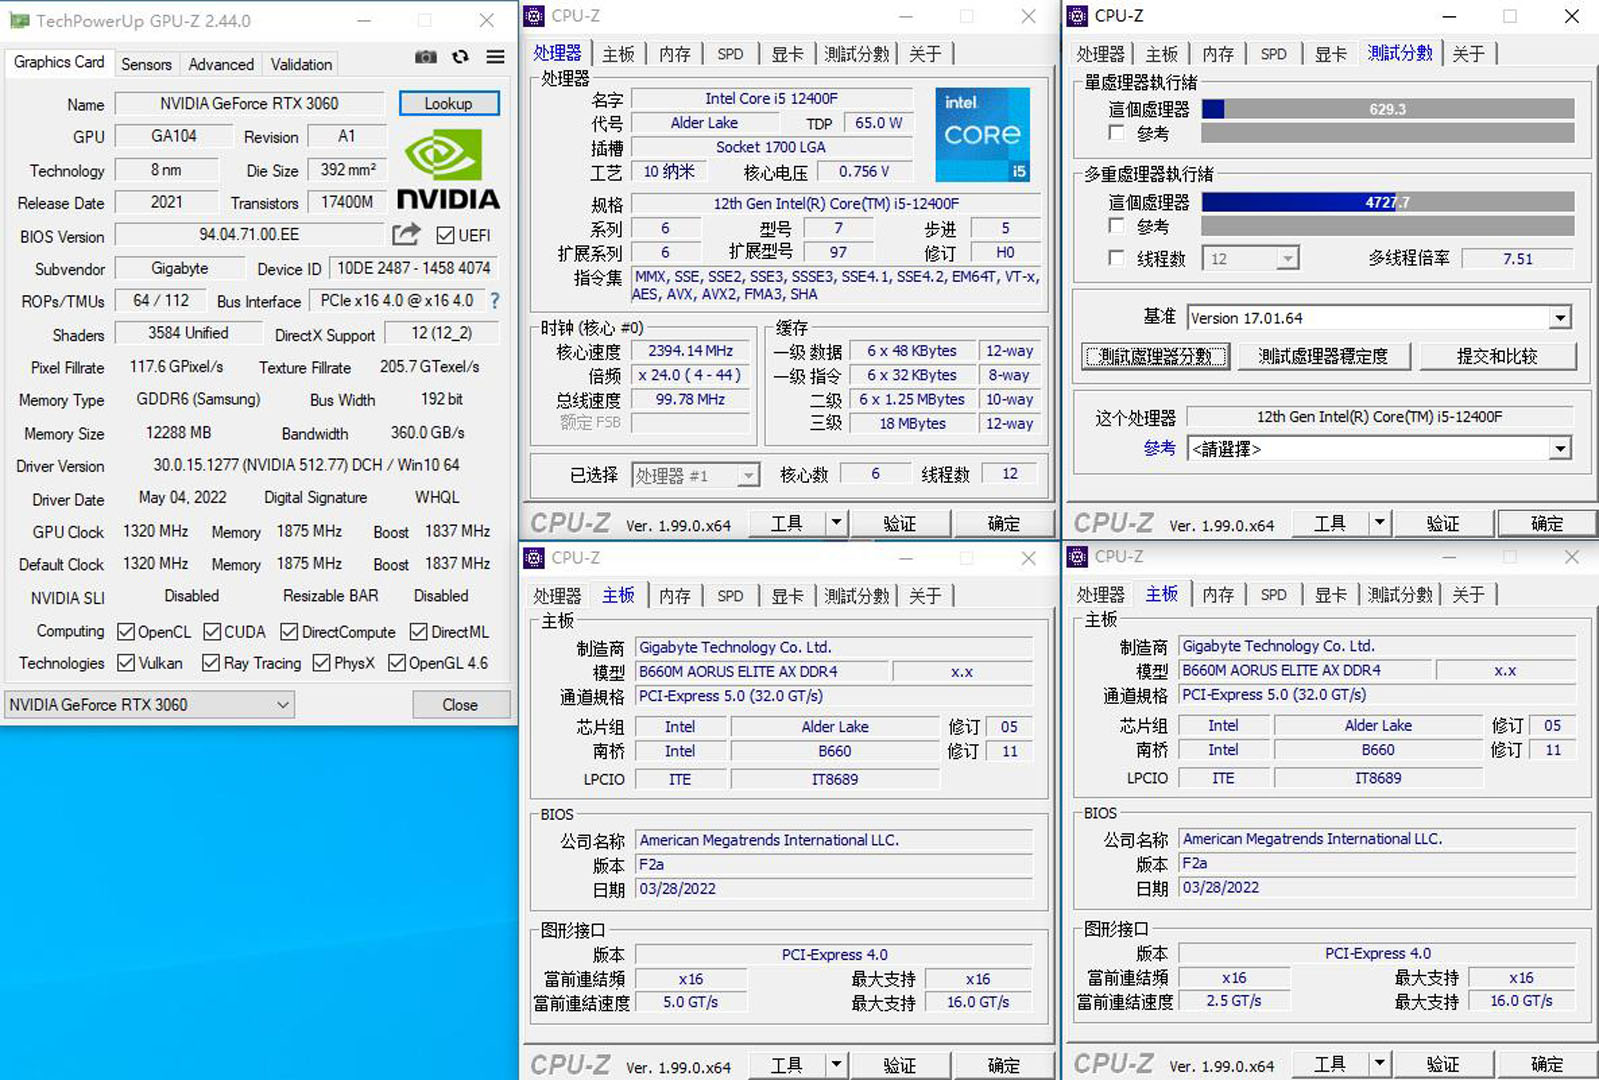1599x1080 pixels.
Task: Open 内存 tab in top-left CPU-Z window
Action: (675, 54)
